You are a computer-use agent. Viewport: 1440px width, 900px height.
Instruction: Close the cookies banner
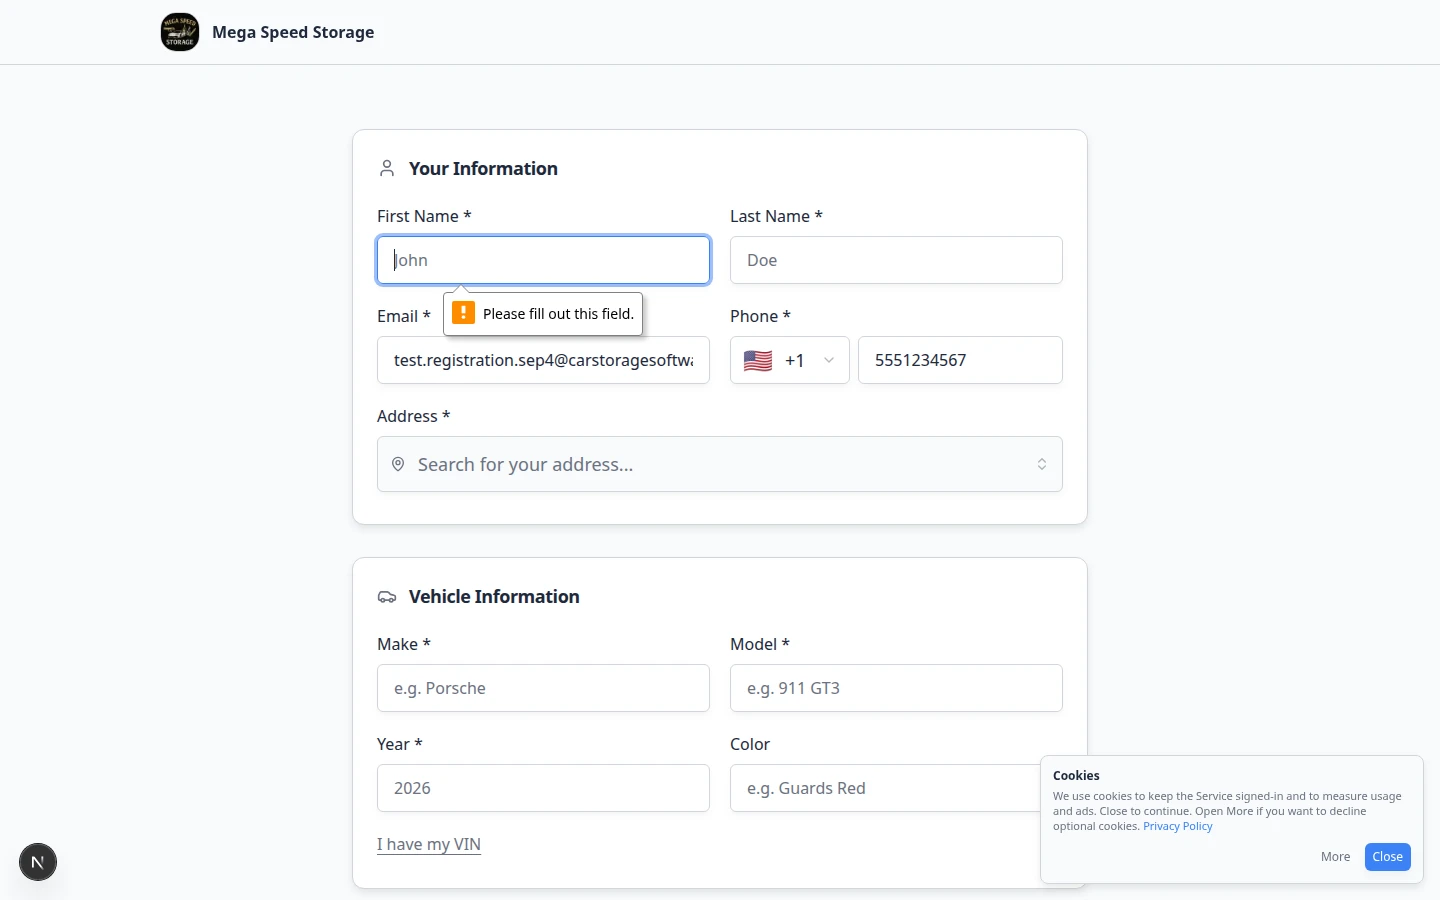coord(1388,857)
